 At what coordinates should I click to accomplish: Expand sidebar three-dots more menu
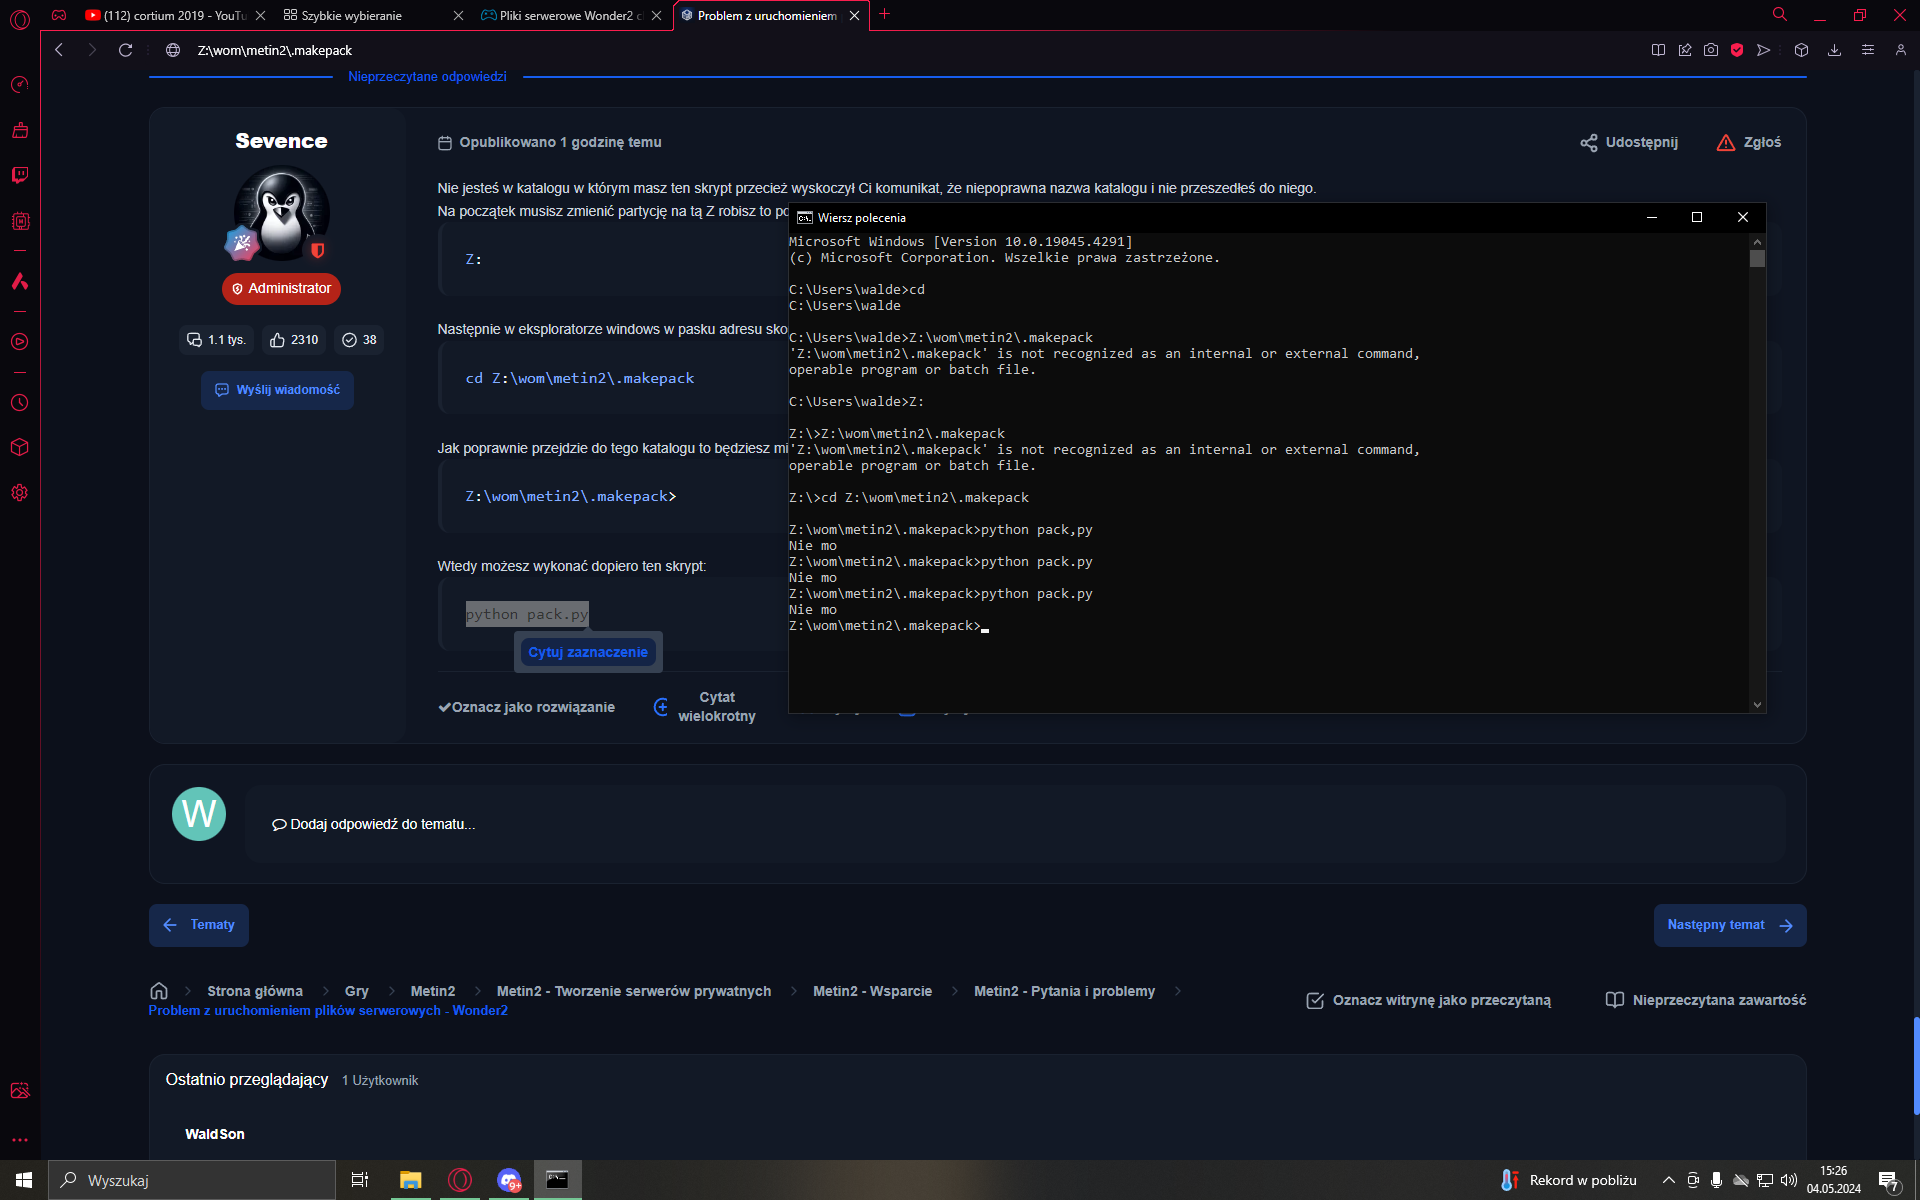(19, 1140)
